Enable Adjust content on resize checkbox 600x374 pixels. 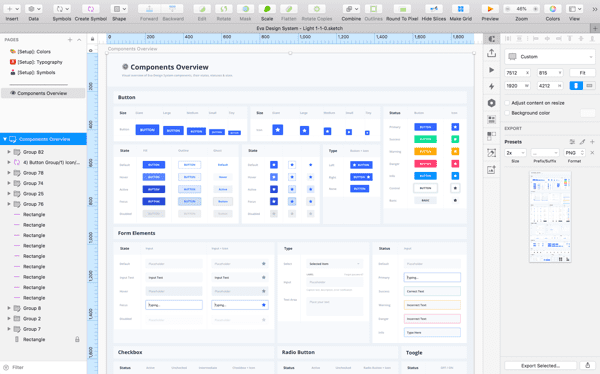click(x=507, y=103)
